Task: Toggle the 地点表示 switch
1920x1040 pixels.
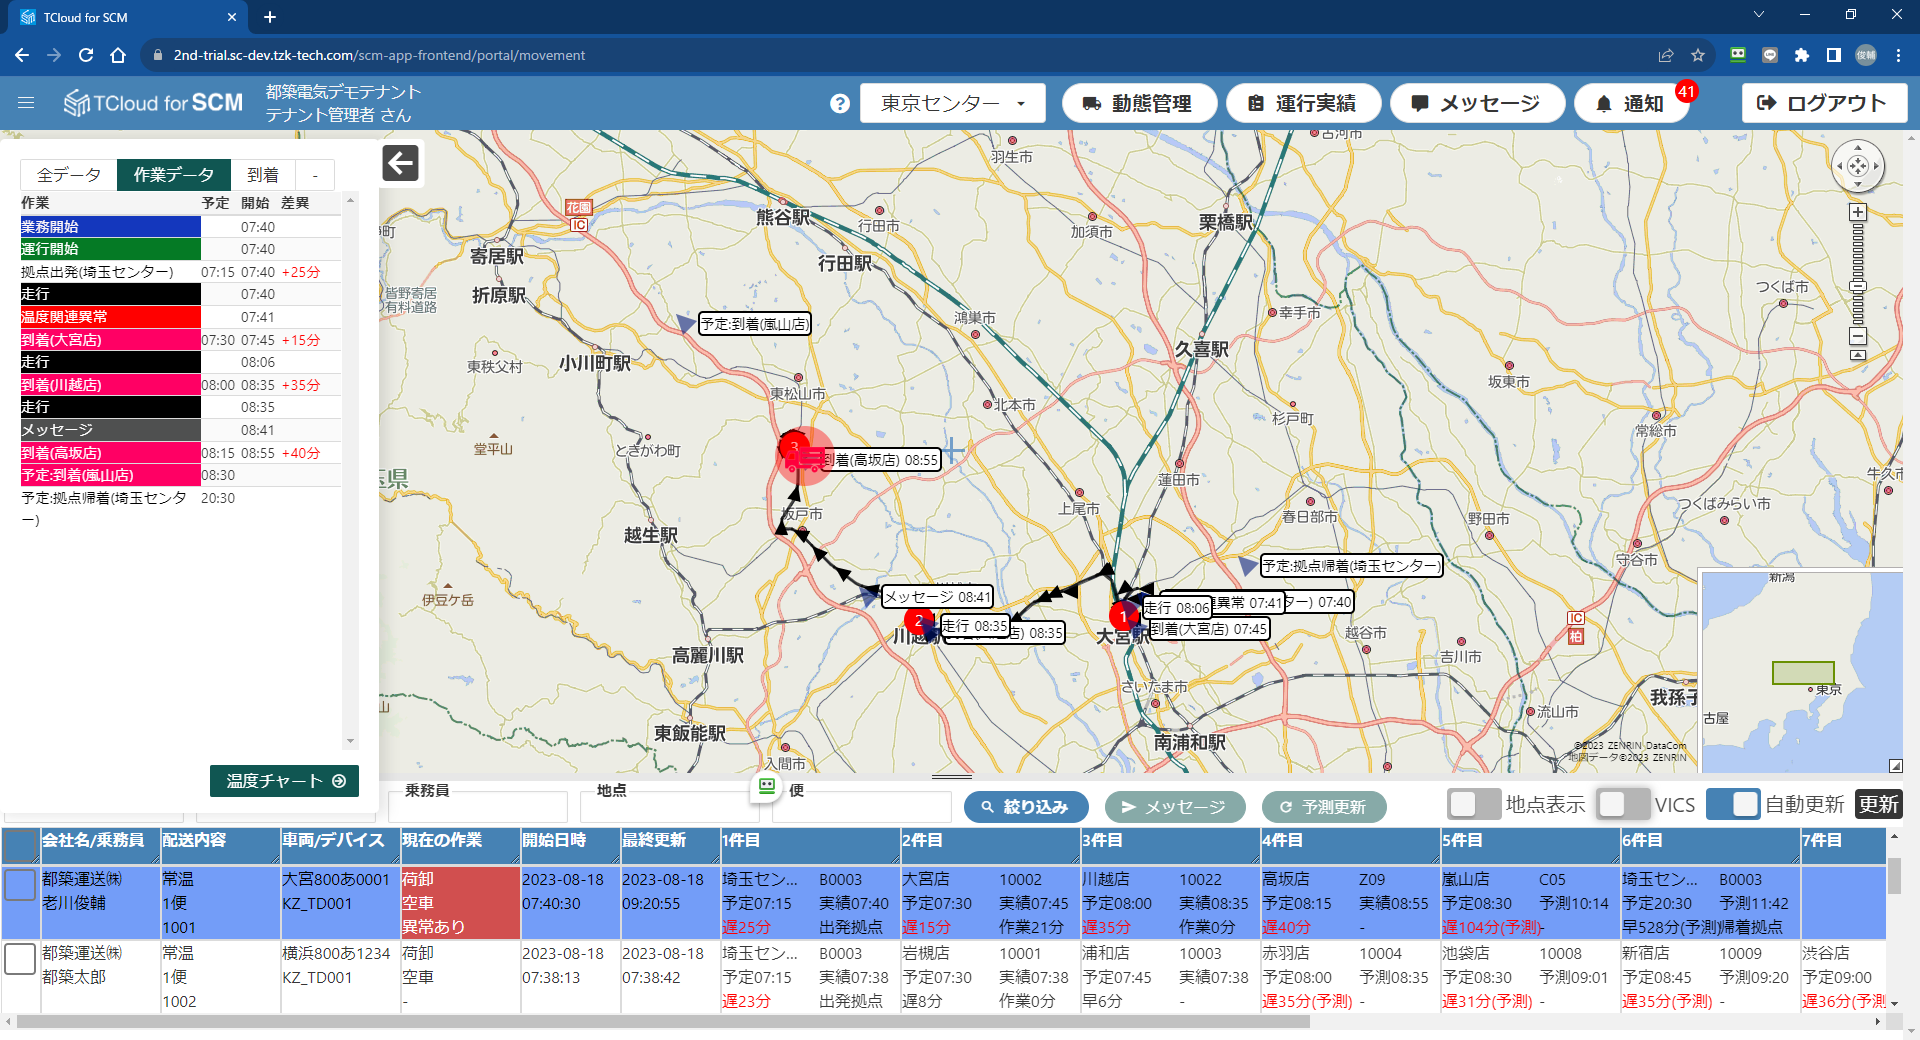Action: point(1474,804)
